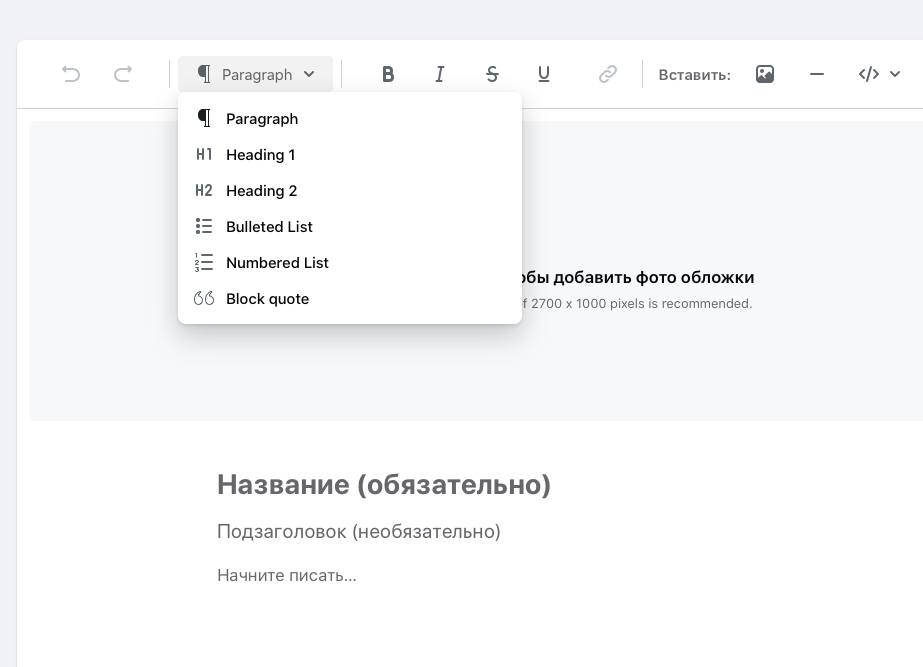Viewport: 923px width, 667px height.
Task: Click the Начните писать body area
Action: coord(287,575)
